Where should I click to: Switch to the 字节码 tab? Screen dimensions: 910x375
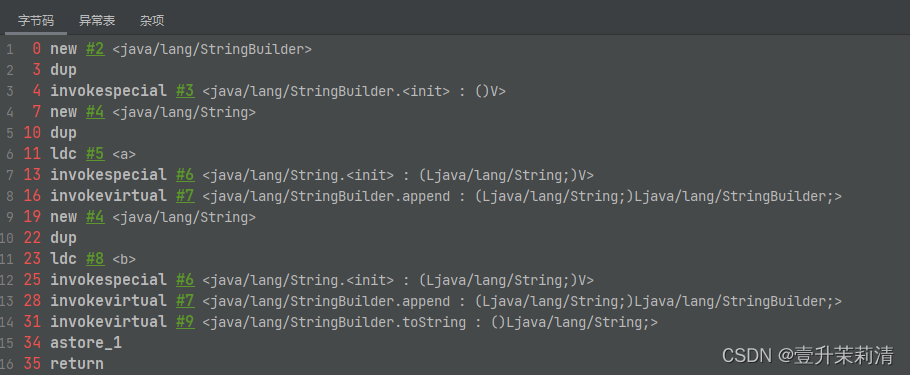pyautogui.click(x=35, y=21)
